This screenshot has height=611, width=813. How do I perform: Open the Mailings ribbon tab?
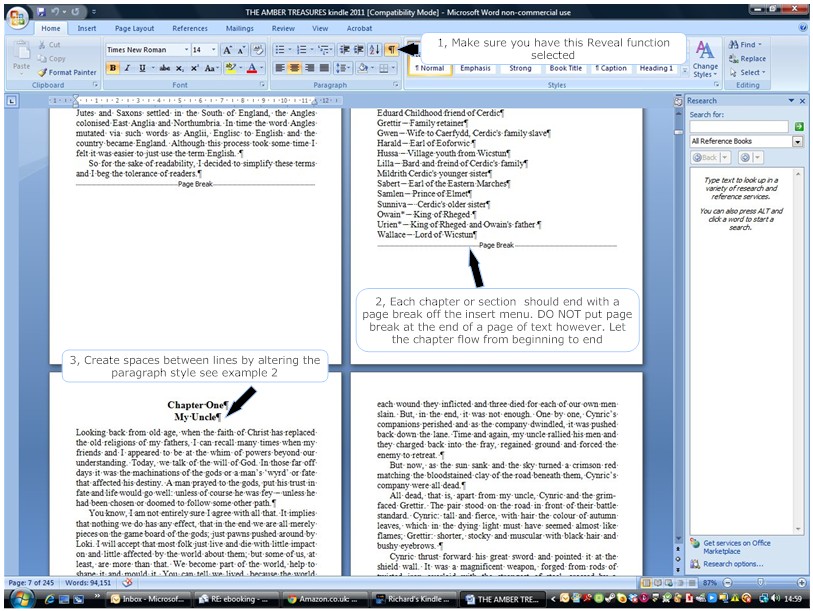(239, 29)
